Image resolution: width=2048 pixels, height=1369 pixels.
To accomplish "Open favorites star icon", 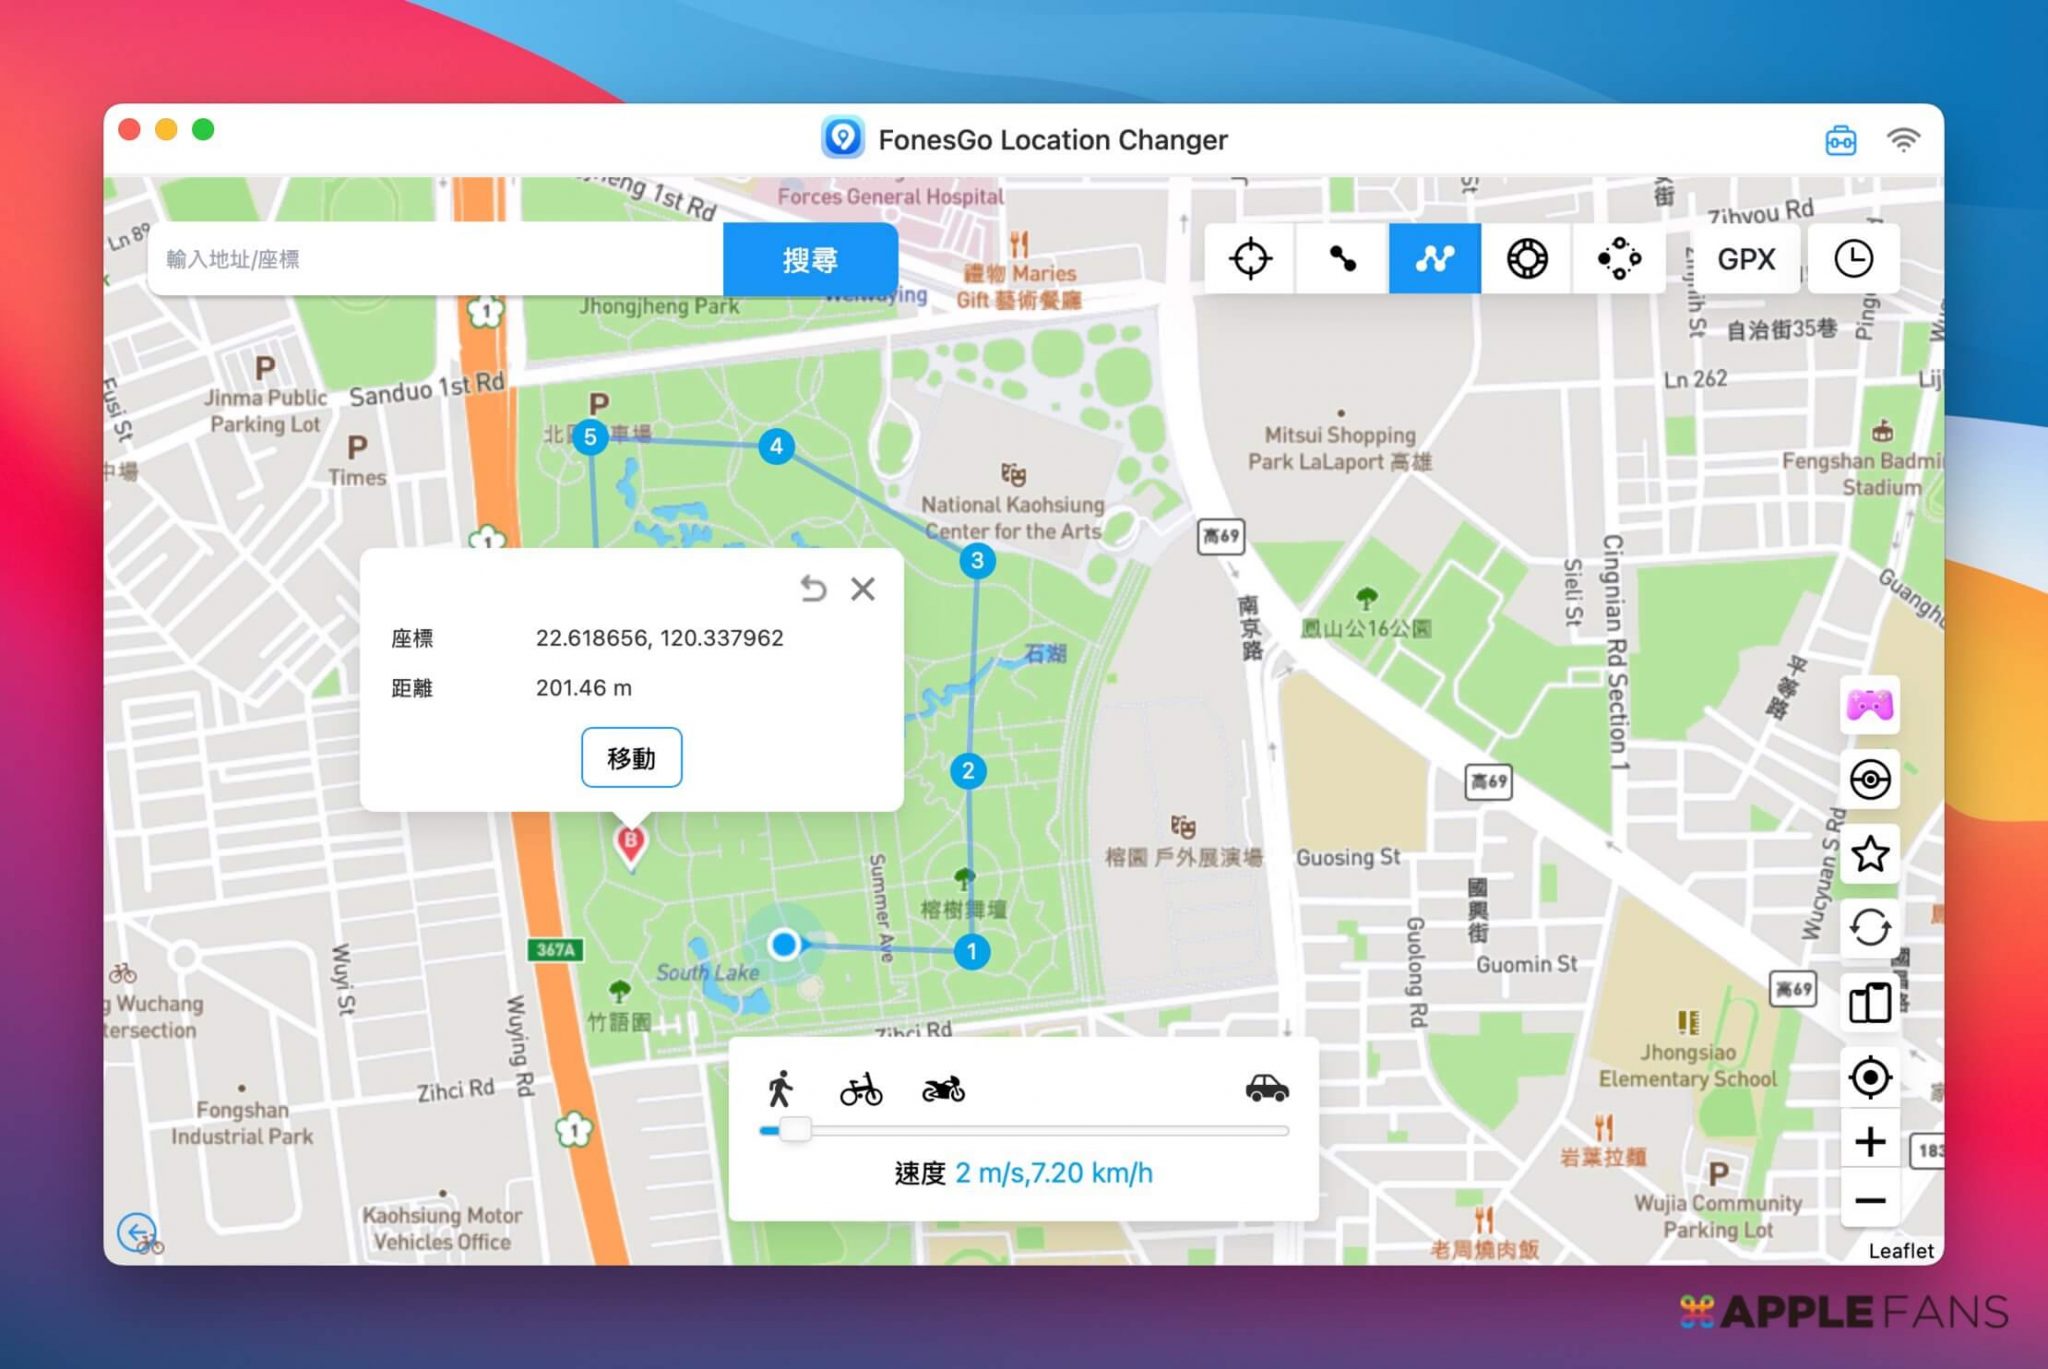I will coord(1869,854).
